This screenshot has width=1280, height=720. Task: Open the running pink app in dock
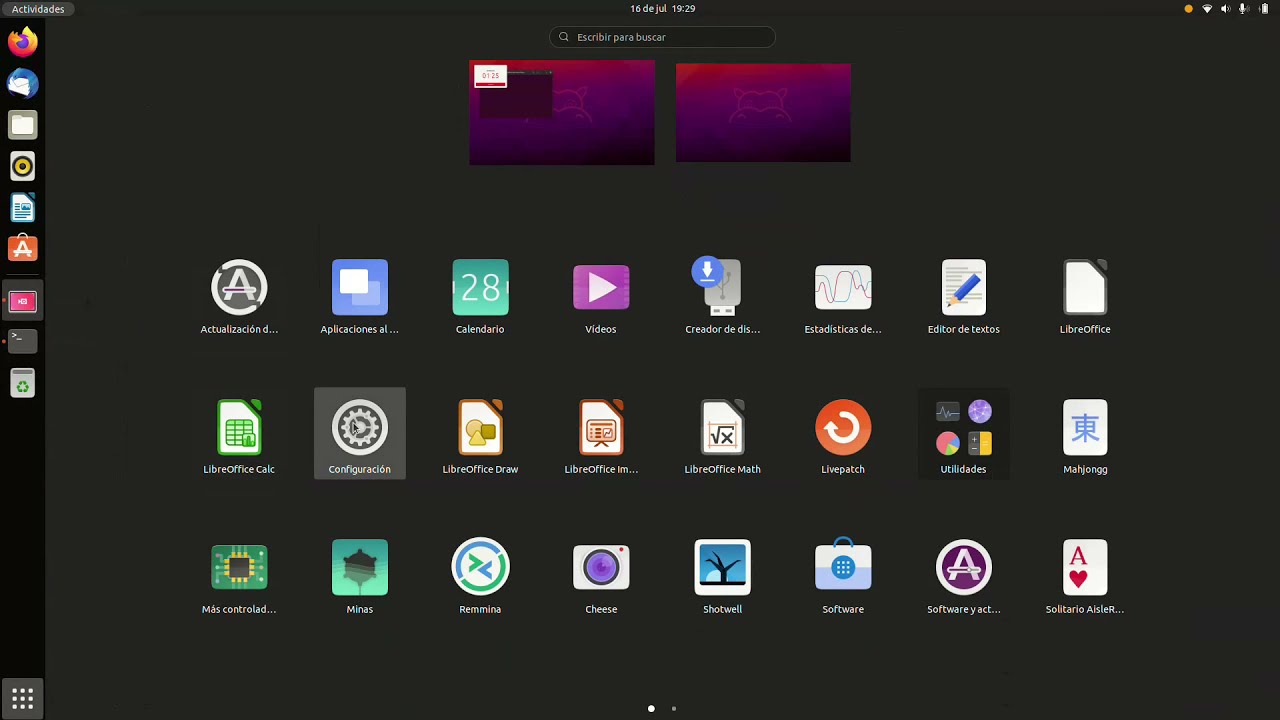coord(22,301)
